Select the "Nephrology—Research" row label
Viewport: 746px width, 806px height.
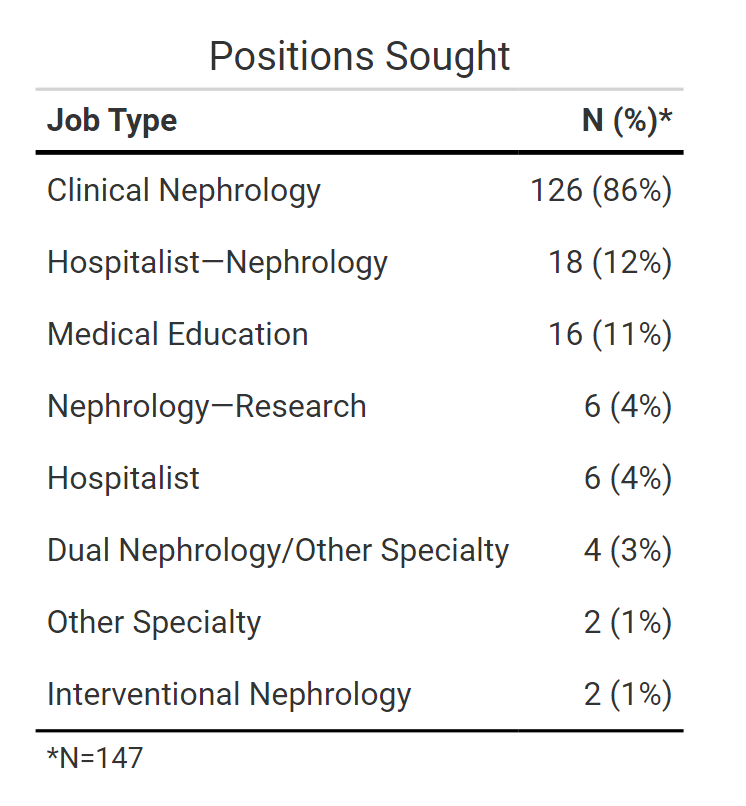[x=207, y=406]
